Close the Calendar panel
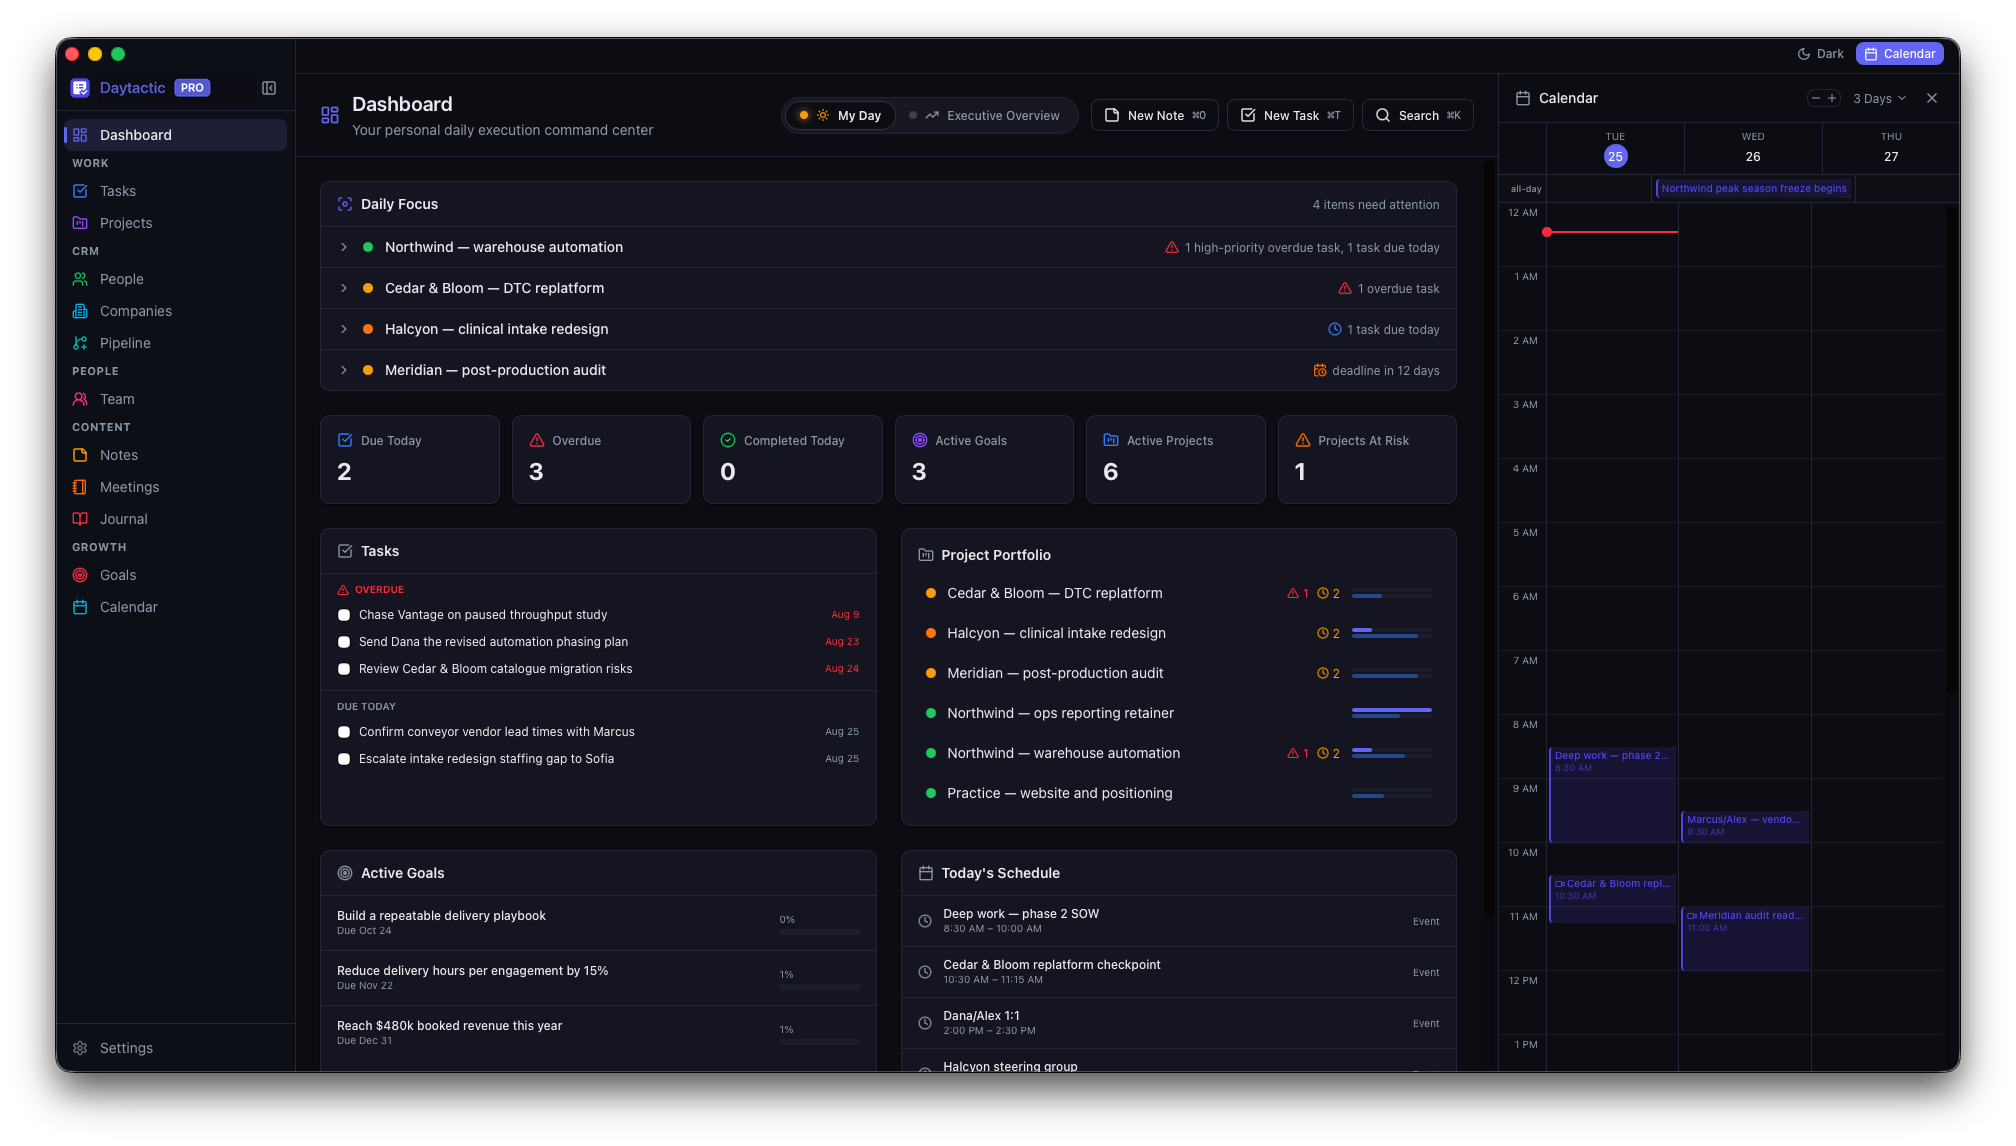Screen dimensions: 2016x1146 tap(1932, 98)
